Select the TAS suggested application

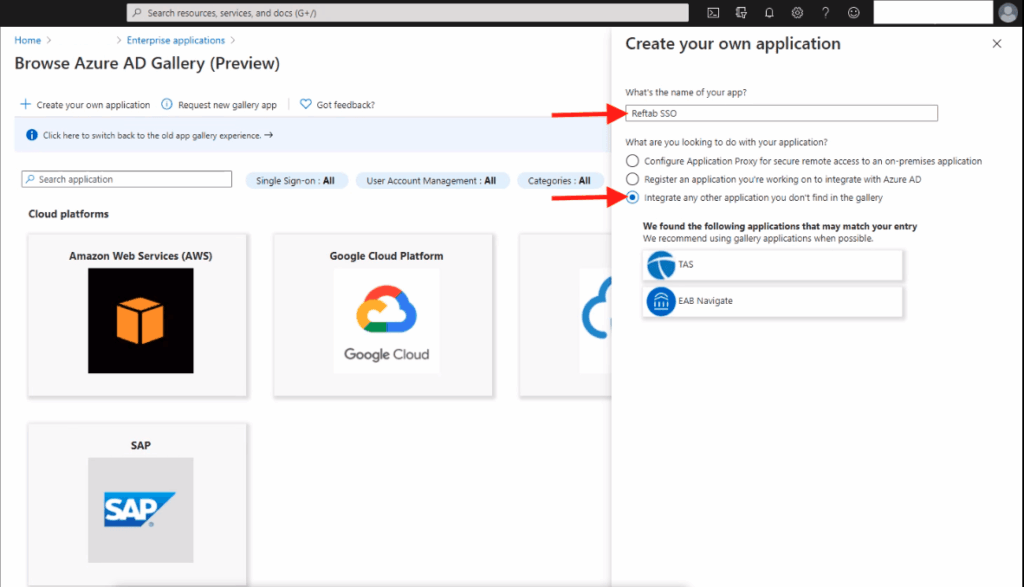pyautogui.click(x=772, y=265)
